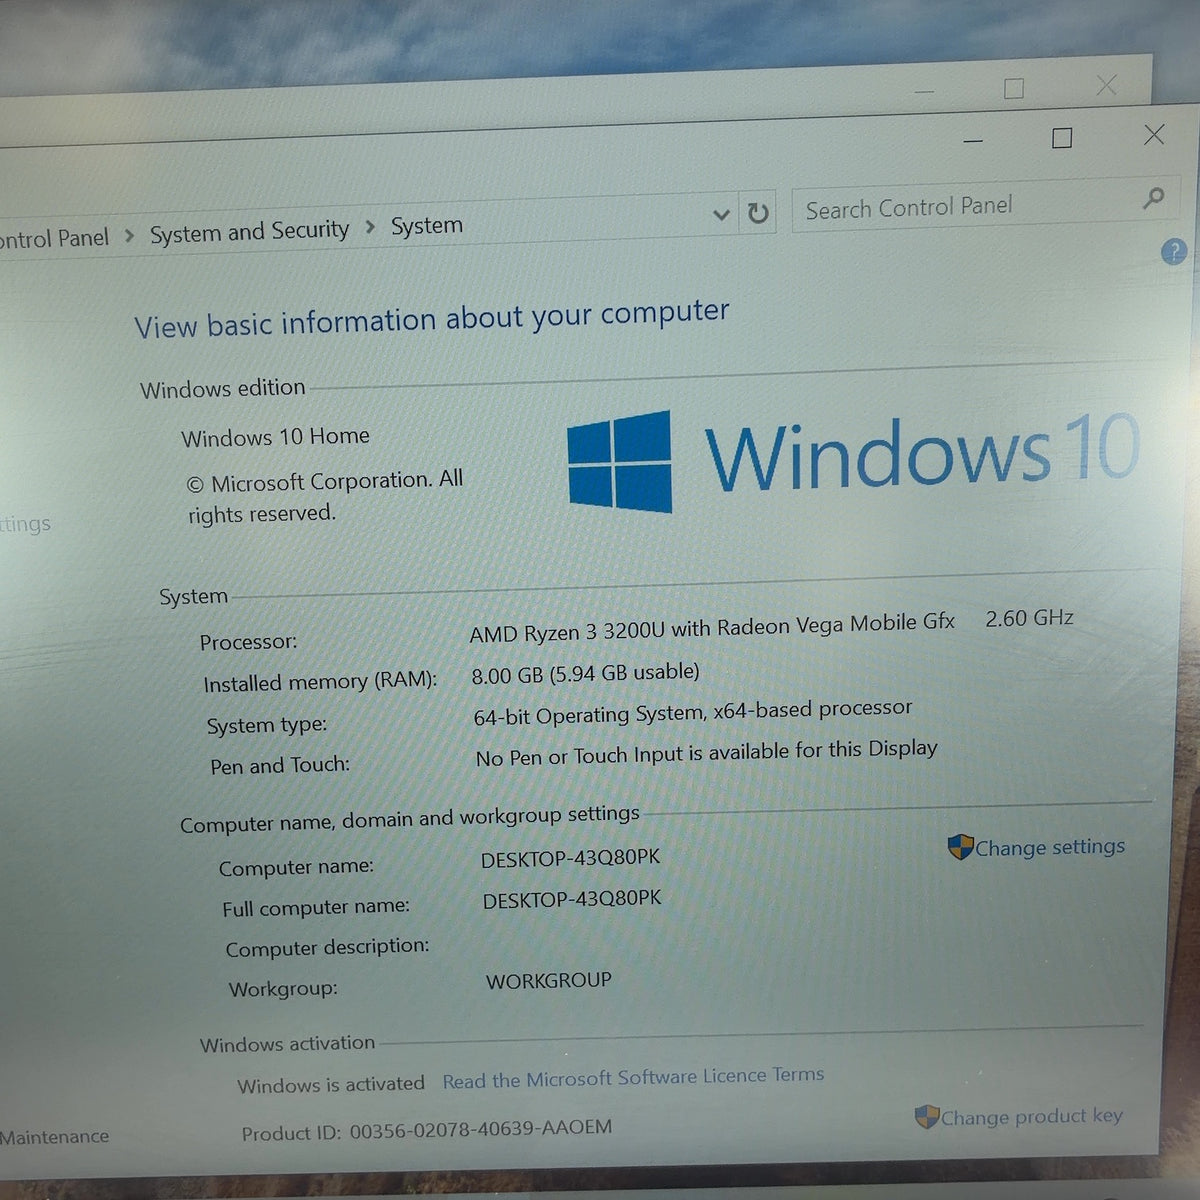Close the background window behind System
This screenshot has height=1200, width=1200.
(x=1106, y=85)
